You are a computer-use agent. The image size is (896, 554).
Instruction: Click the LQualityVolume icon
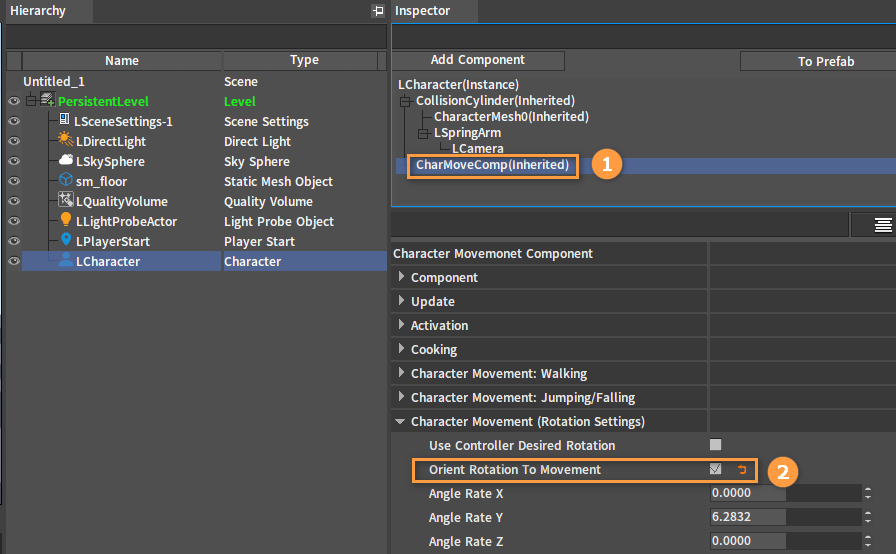(x=66, y=199)
